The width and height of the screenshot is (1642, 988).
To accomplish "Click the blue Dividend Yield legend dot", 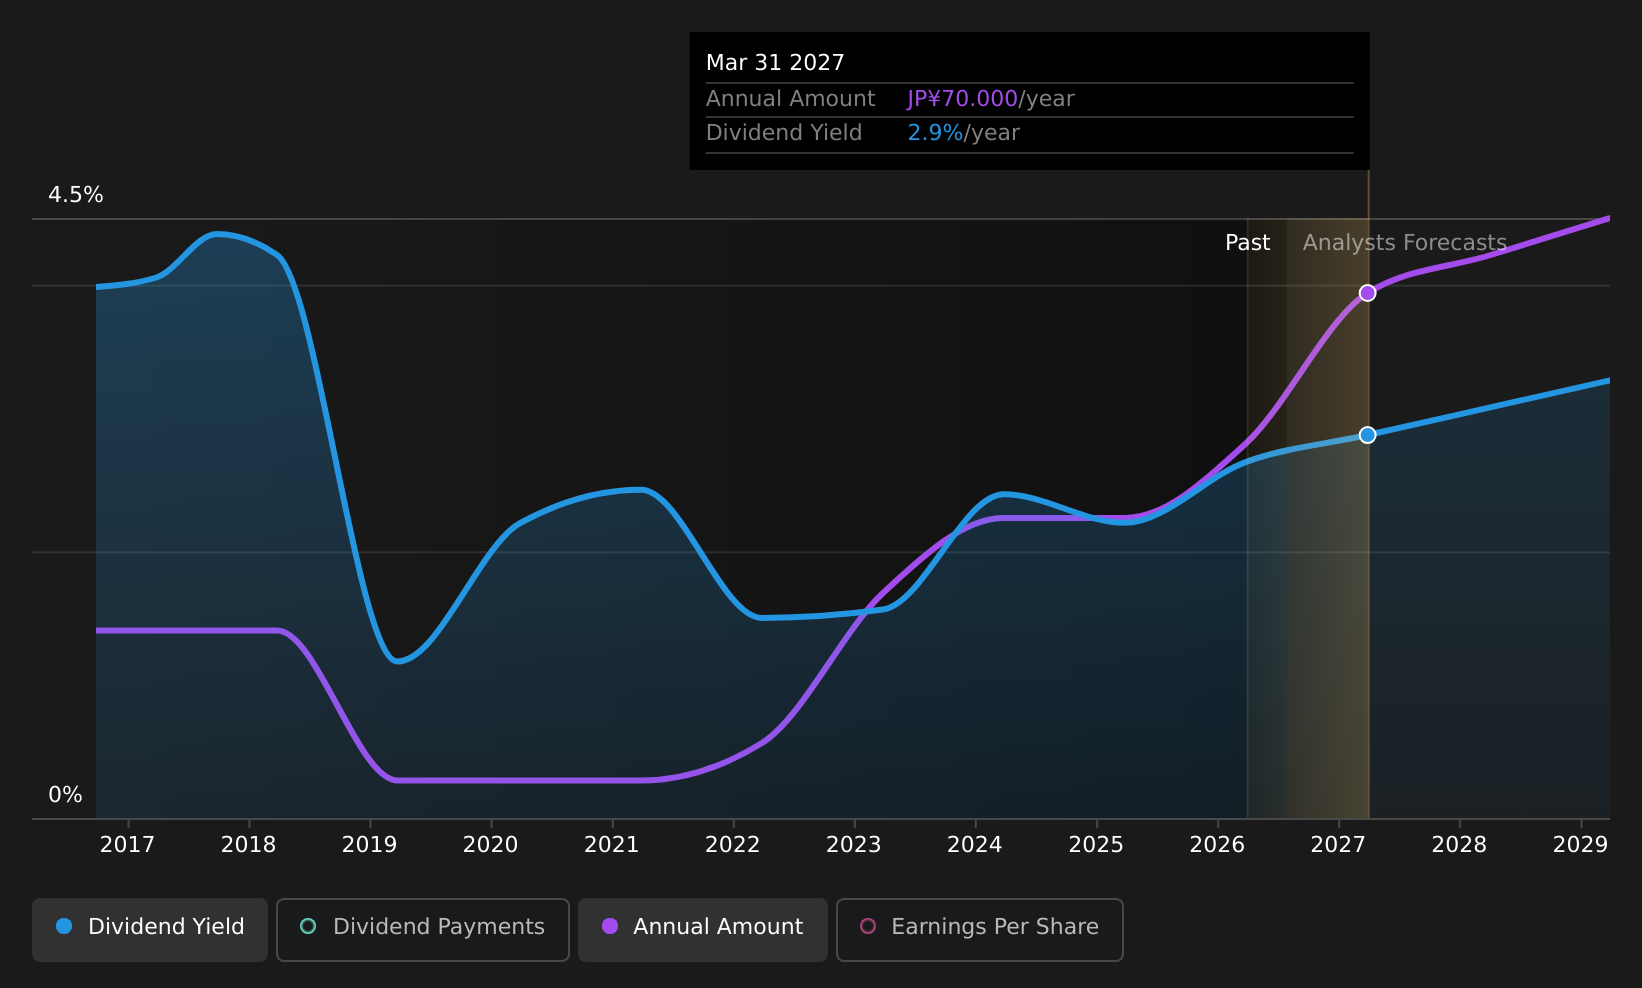I will tap(64, 926).
